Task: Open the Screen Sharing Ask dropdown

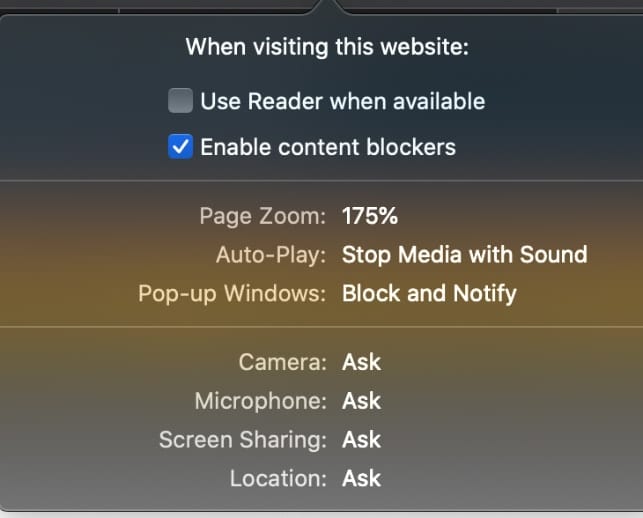Action: 361,440
